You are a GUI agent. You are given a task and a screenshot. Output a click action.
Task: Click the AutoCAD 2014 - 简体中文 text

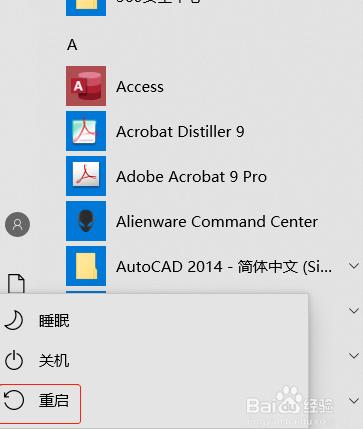coord(224,267)
